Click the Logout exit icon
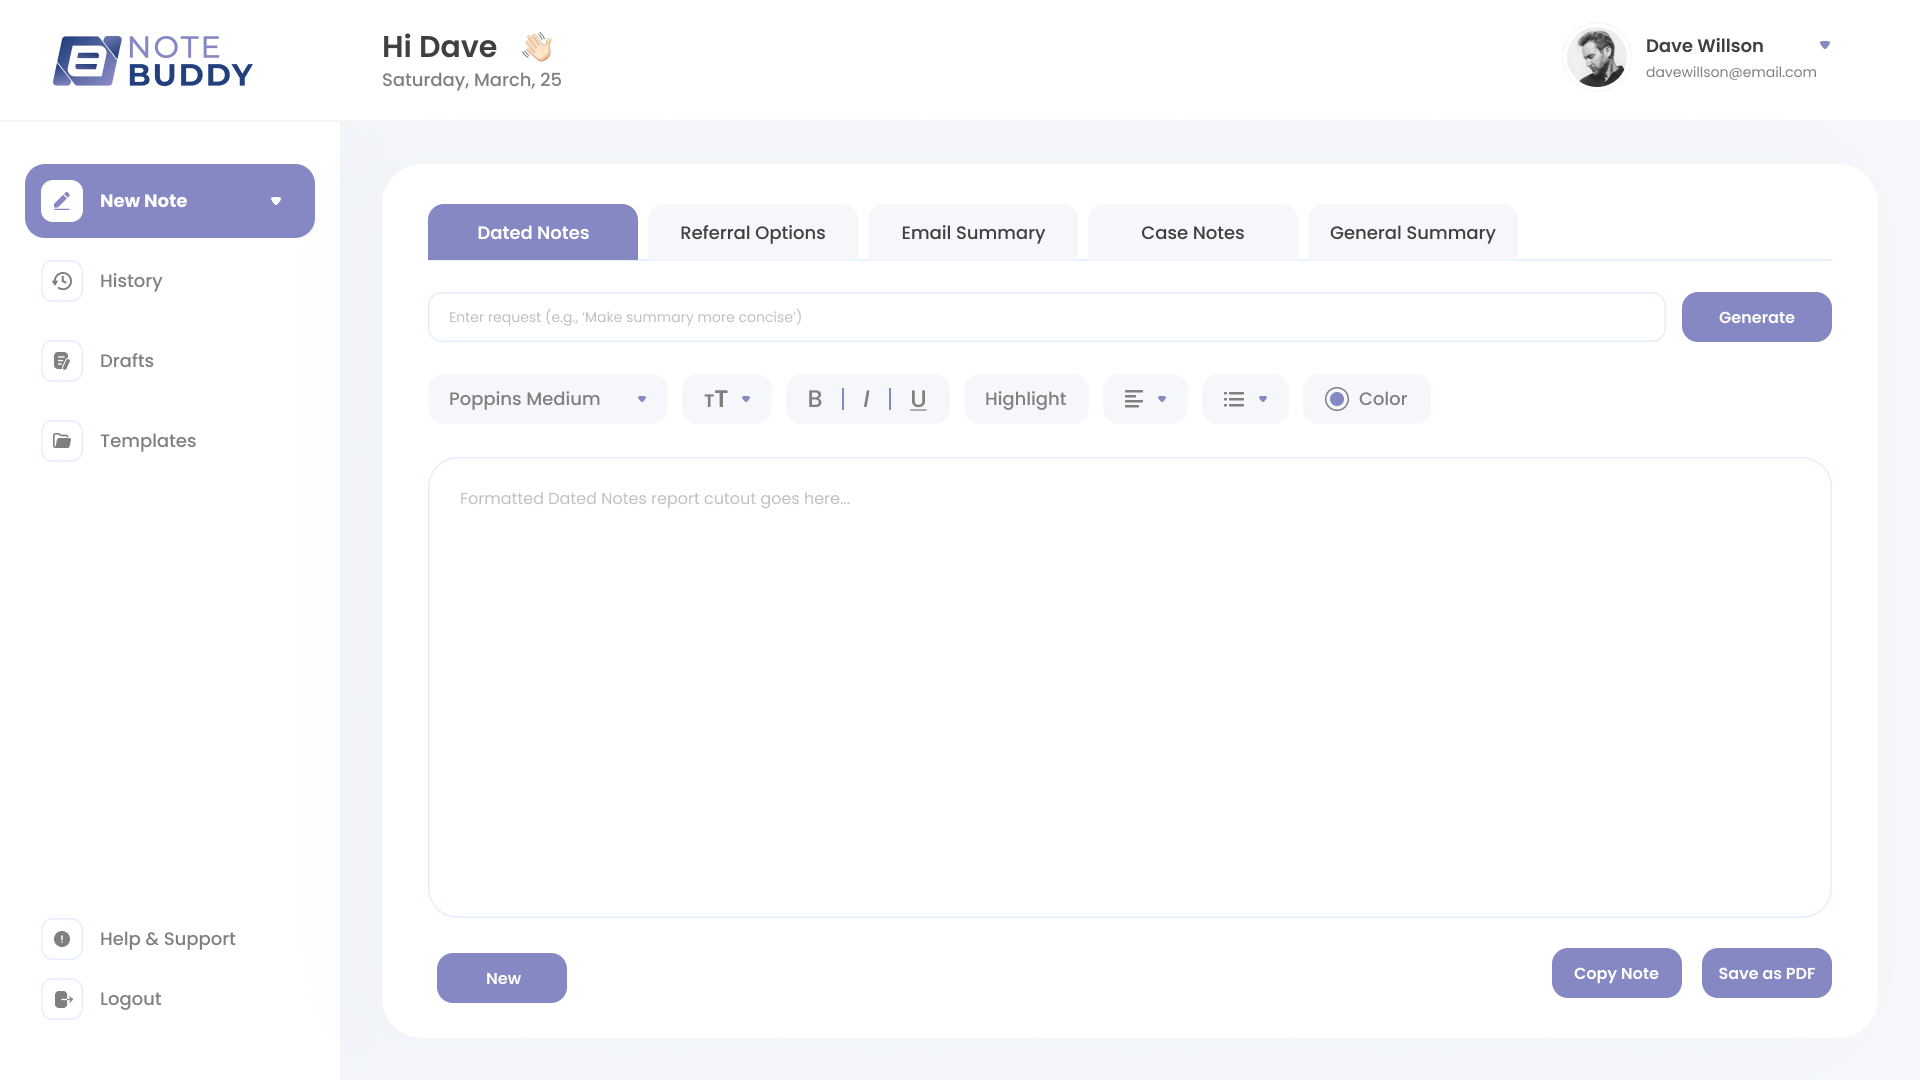The height and width of the screenshot is (1080, 1920). [x=62, y=999]
